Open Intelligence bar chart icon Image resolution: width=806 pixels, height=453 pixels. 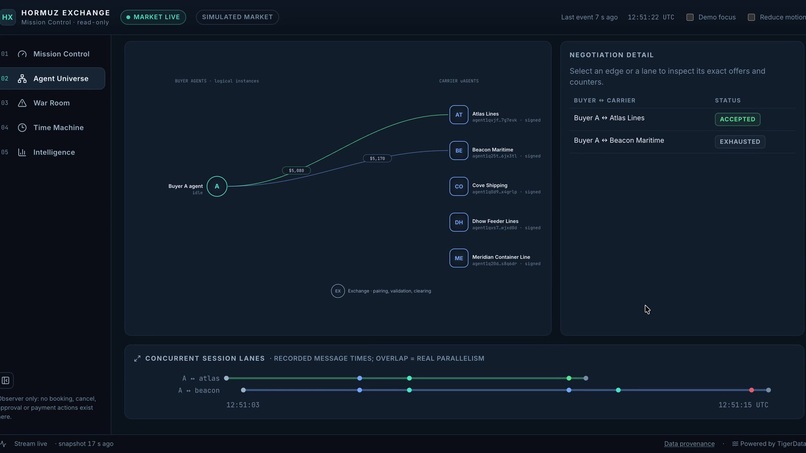[x=22, y=152]
